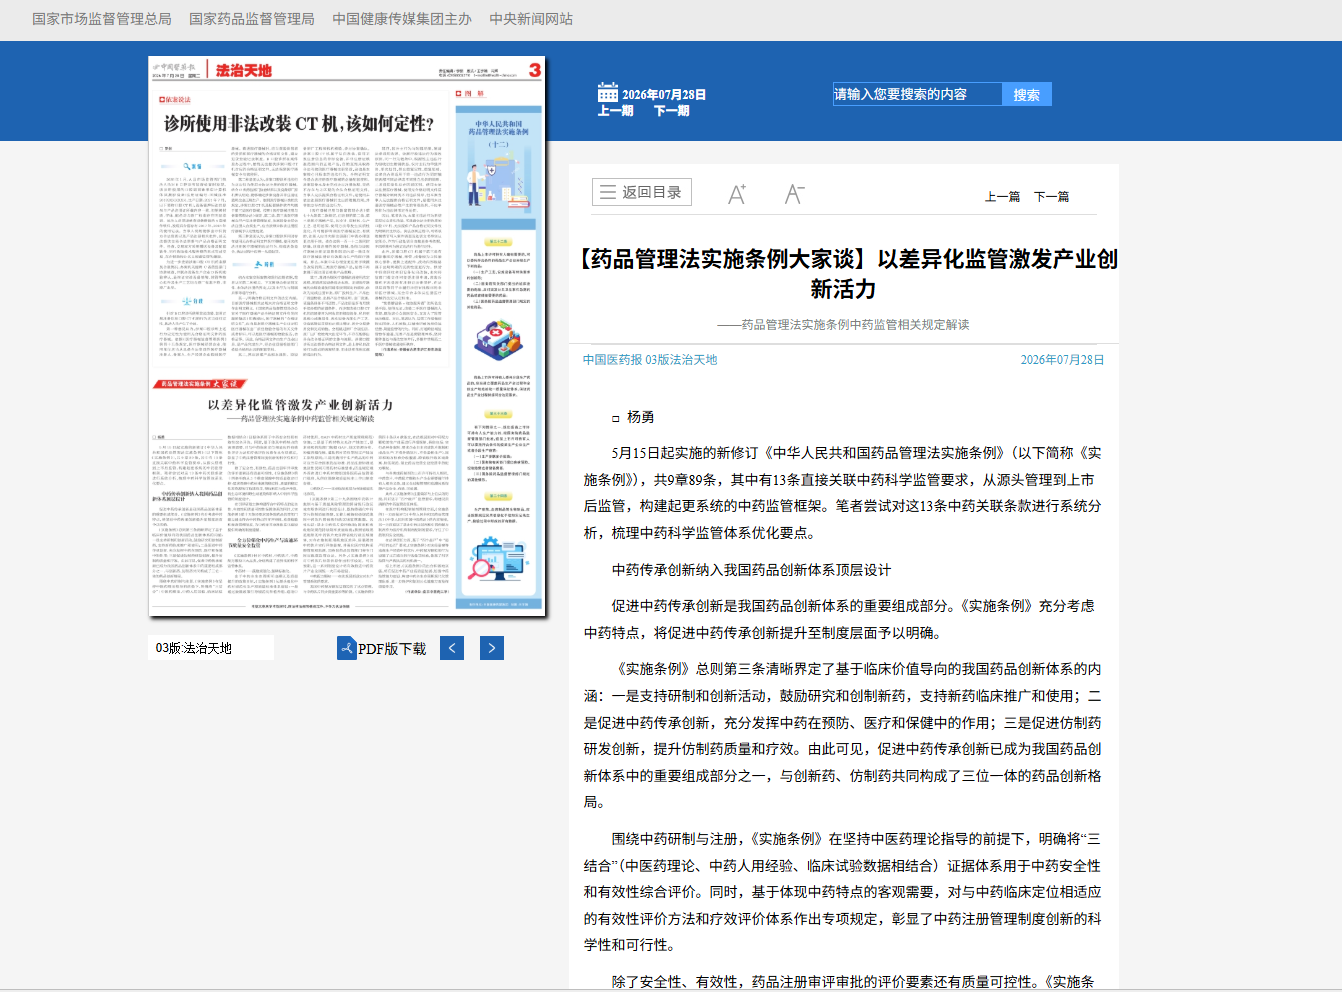This screenshot has width=1342, height=992.
Task: Focus the search input field
Action: 917,94
